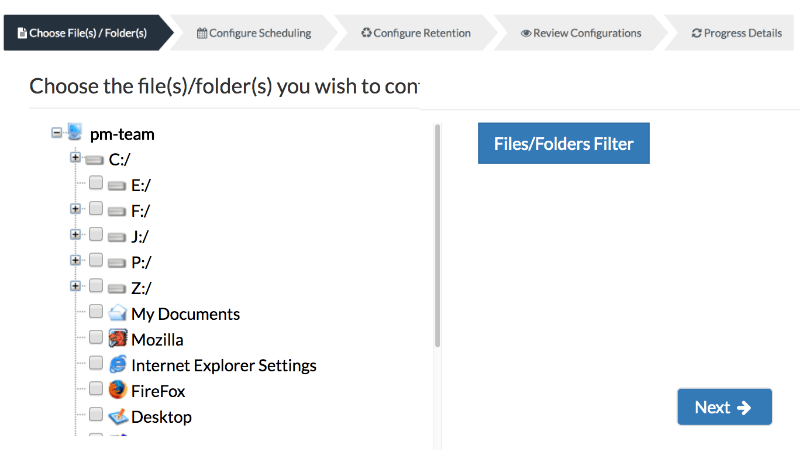This screenshot has width=800, height=450.
Task: Click the Desktop icon in tree
Action: pyautogui.click(x=118, y=416)
